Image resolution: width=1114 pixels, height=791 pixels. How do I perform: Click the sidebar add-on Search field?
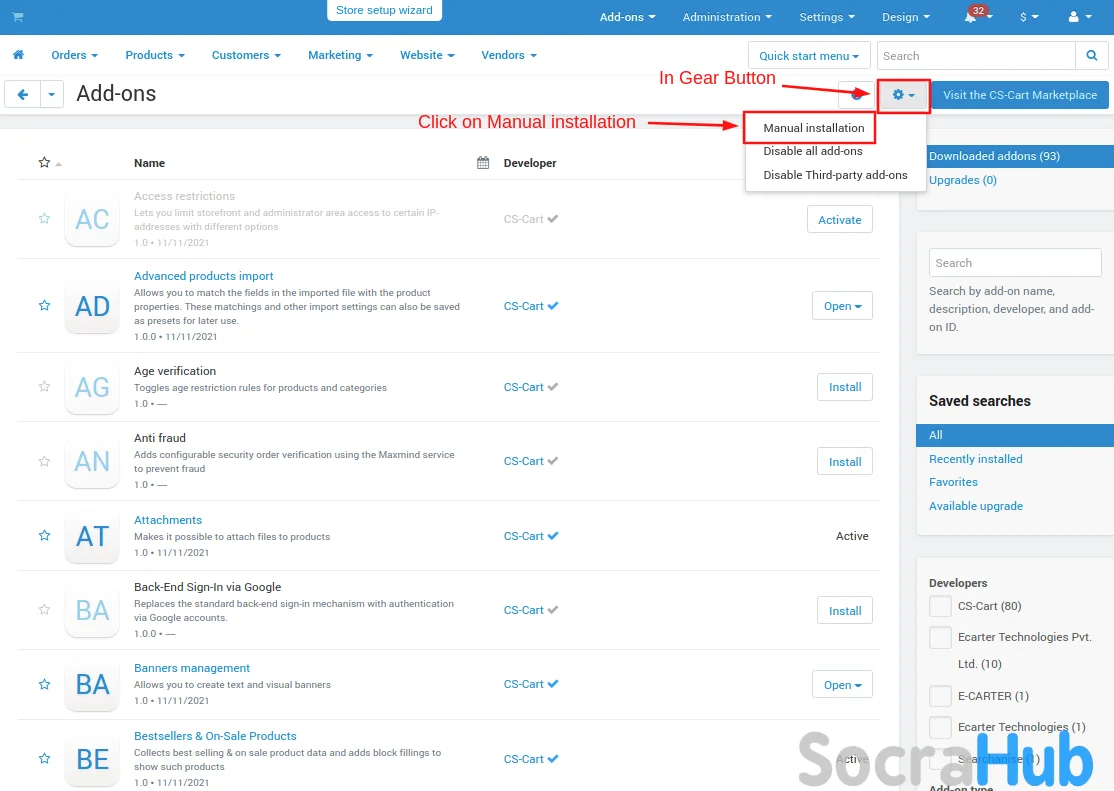pyautogui.click(x=1015, y=263)
